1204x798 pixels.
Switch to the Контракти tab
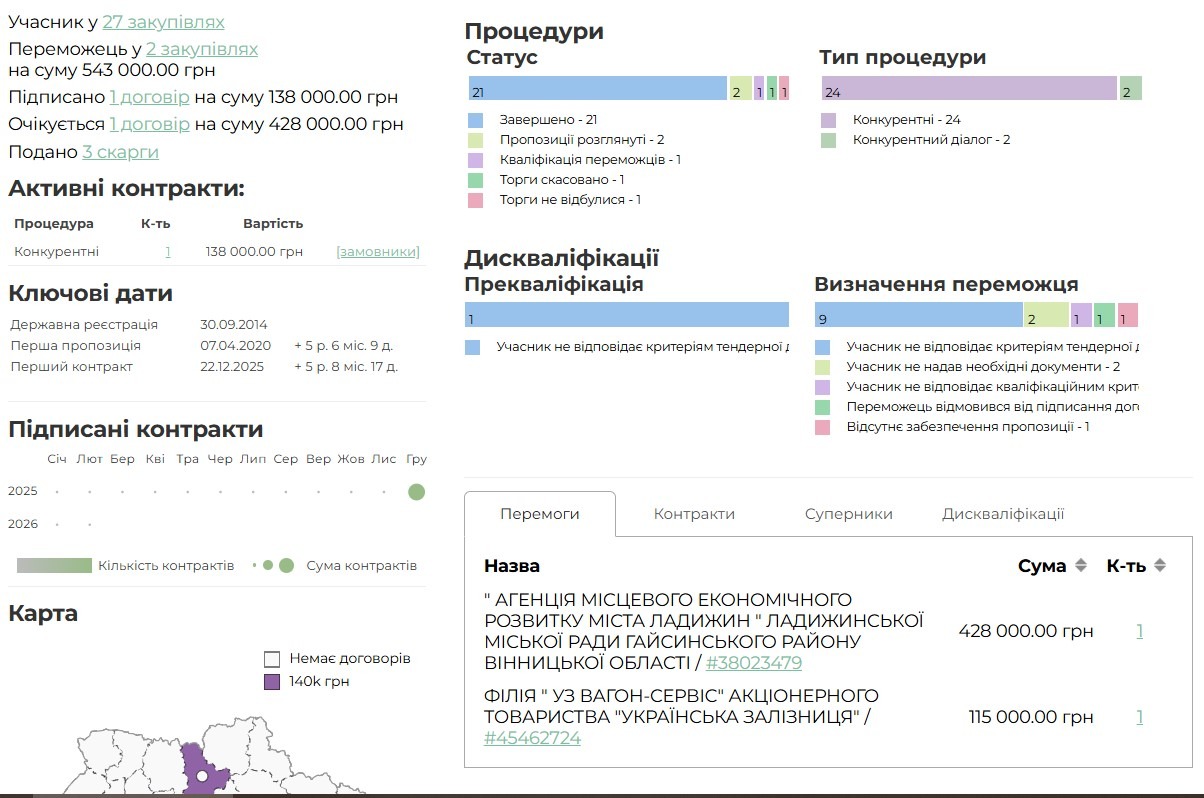[x=694, y=514]
